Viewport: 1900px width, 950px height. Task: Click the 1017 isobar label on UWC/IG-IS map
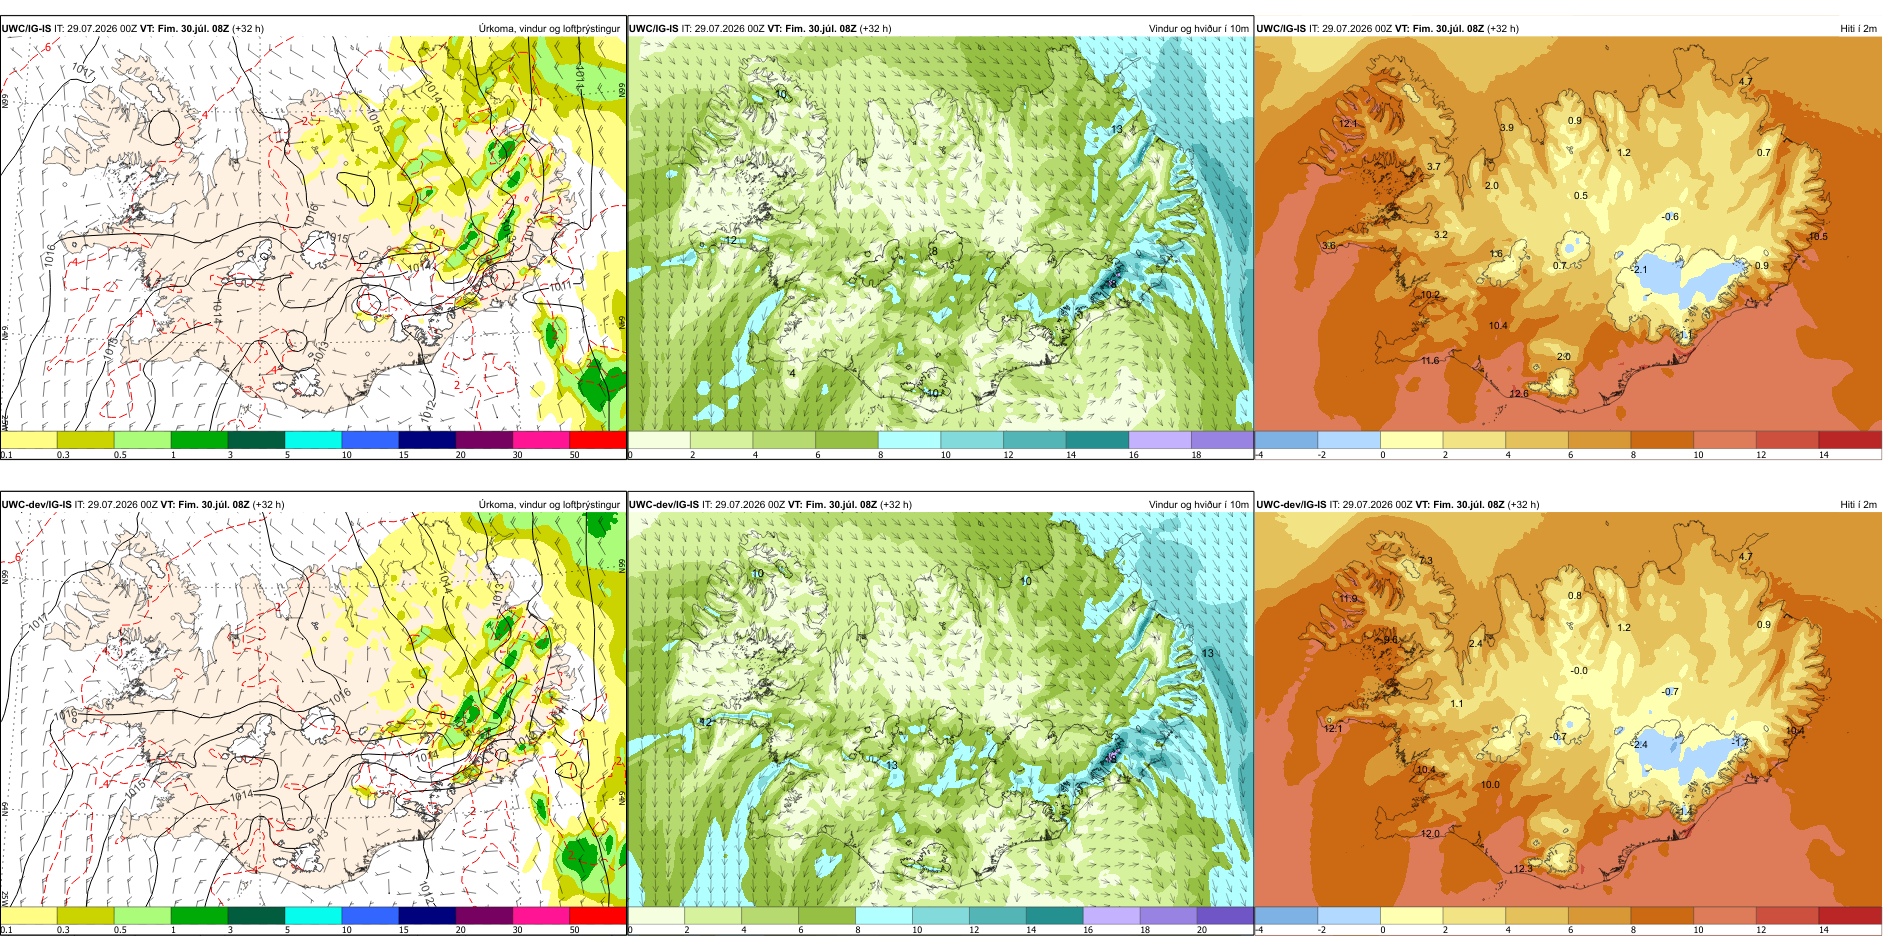coord(84,70)
